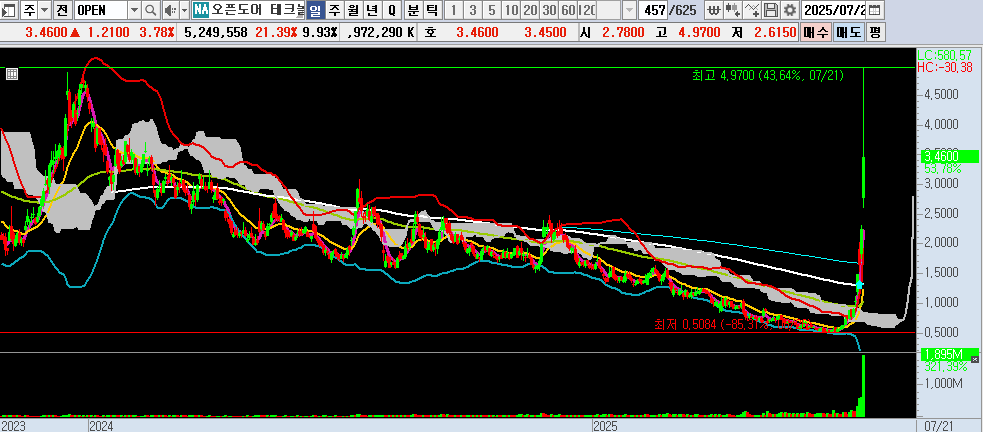This screenshot has height=432, width=983.
Task: Click the 5,249,558 volume value
Action: click(216, 33)
